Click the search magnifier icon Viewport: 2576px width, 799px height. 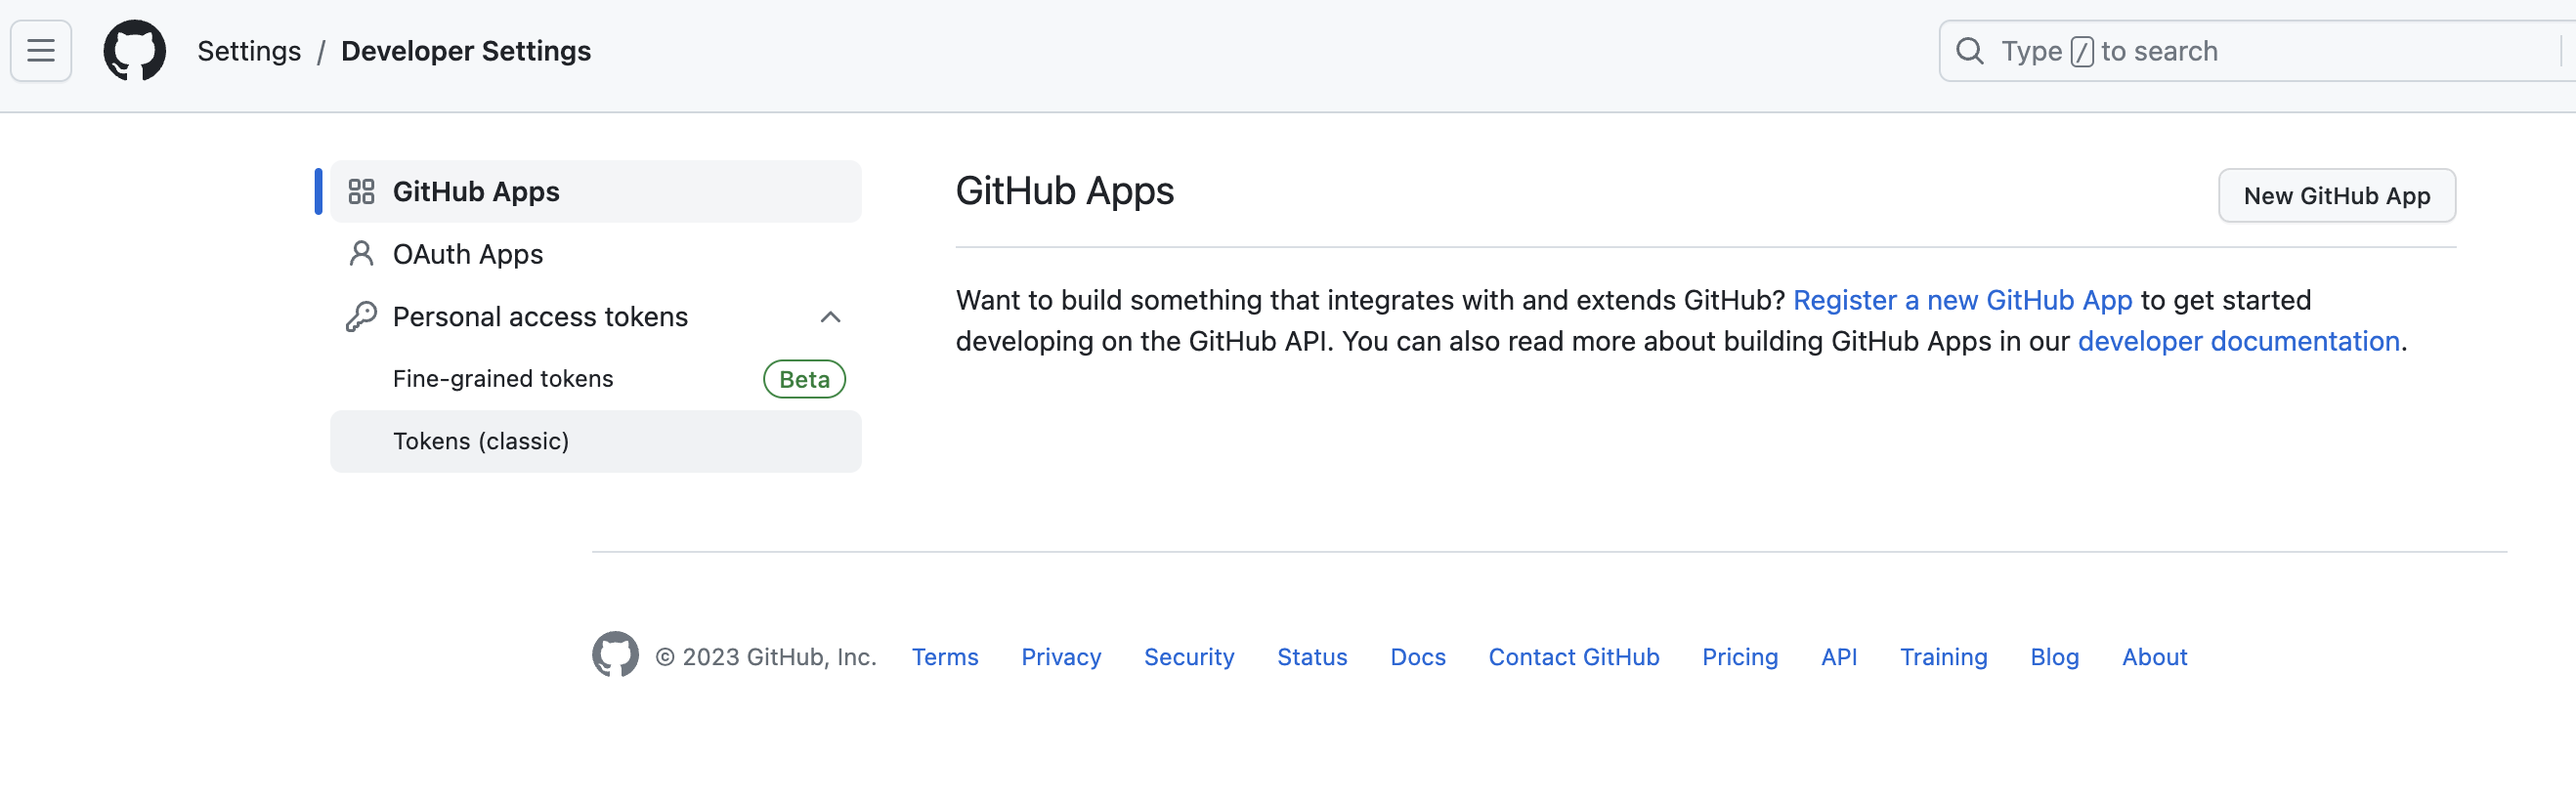click(x=1969, y=51)
